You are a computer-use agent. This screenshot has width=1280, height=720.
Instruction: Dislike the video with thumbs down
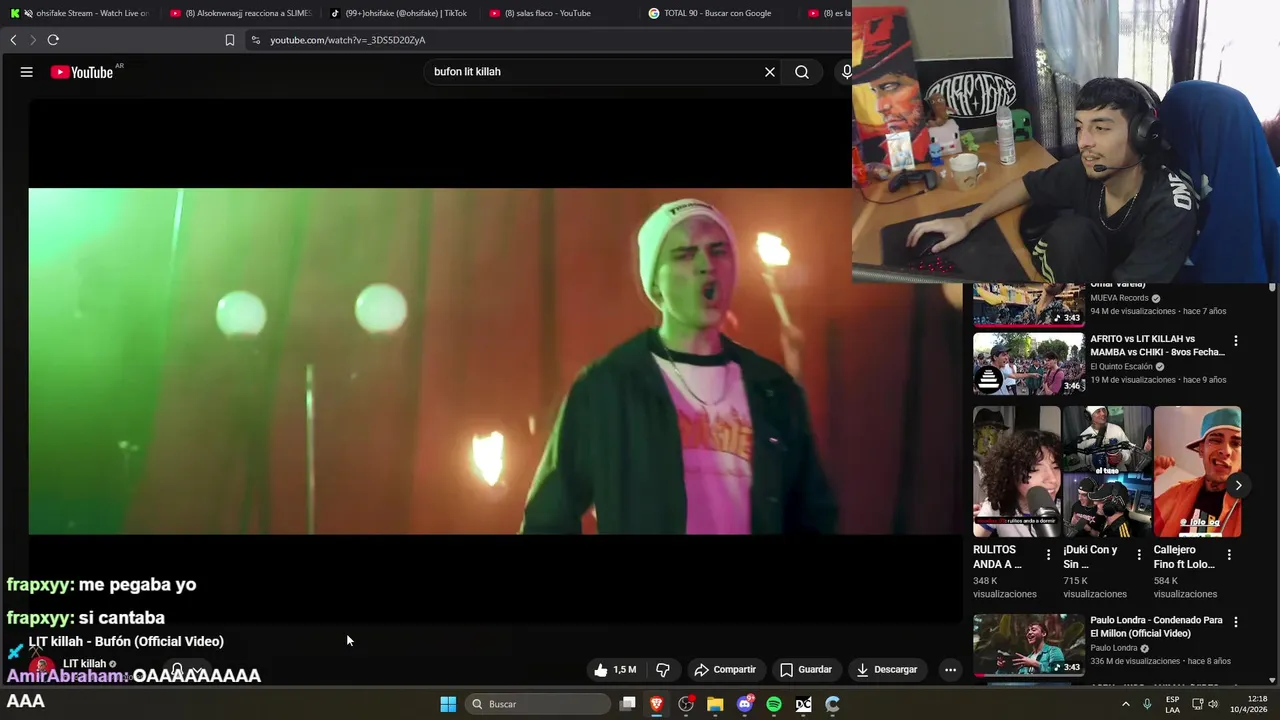click(662, 670)
